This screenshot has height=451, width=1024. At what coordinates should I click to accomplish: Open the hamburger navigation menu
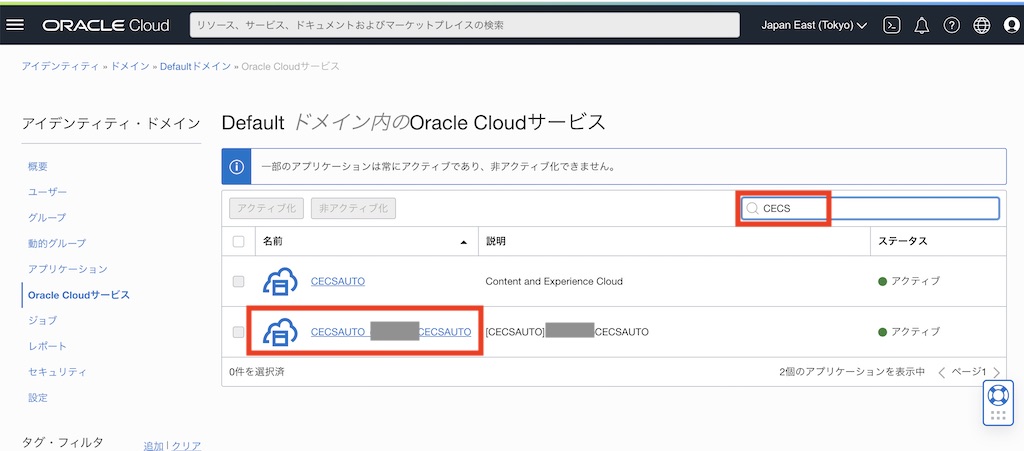tap(15, 25)
